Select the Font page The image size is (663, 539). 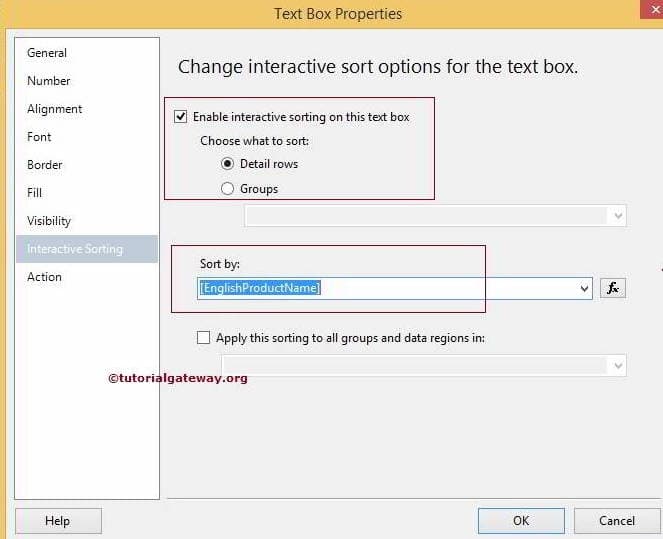39,137
